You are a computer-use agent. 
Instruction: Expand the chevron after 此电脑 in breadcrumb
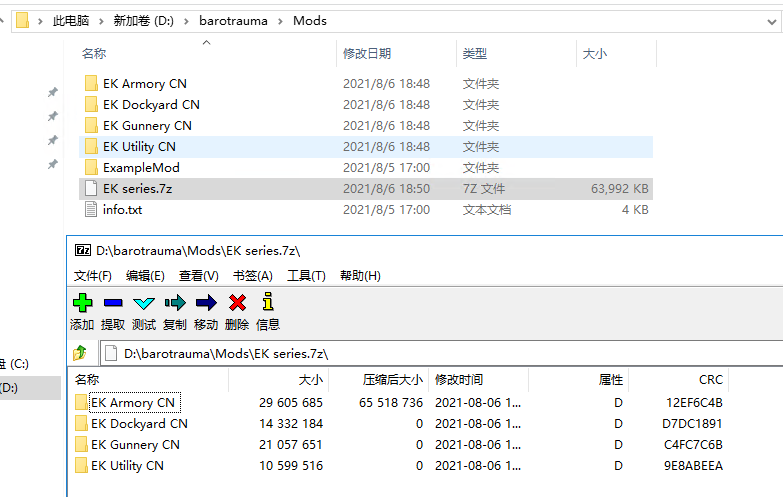click(x=101, y=21)
